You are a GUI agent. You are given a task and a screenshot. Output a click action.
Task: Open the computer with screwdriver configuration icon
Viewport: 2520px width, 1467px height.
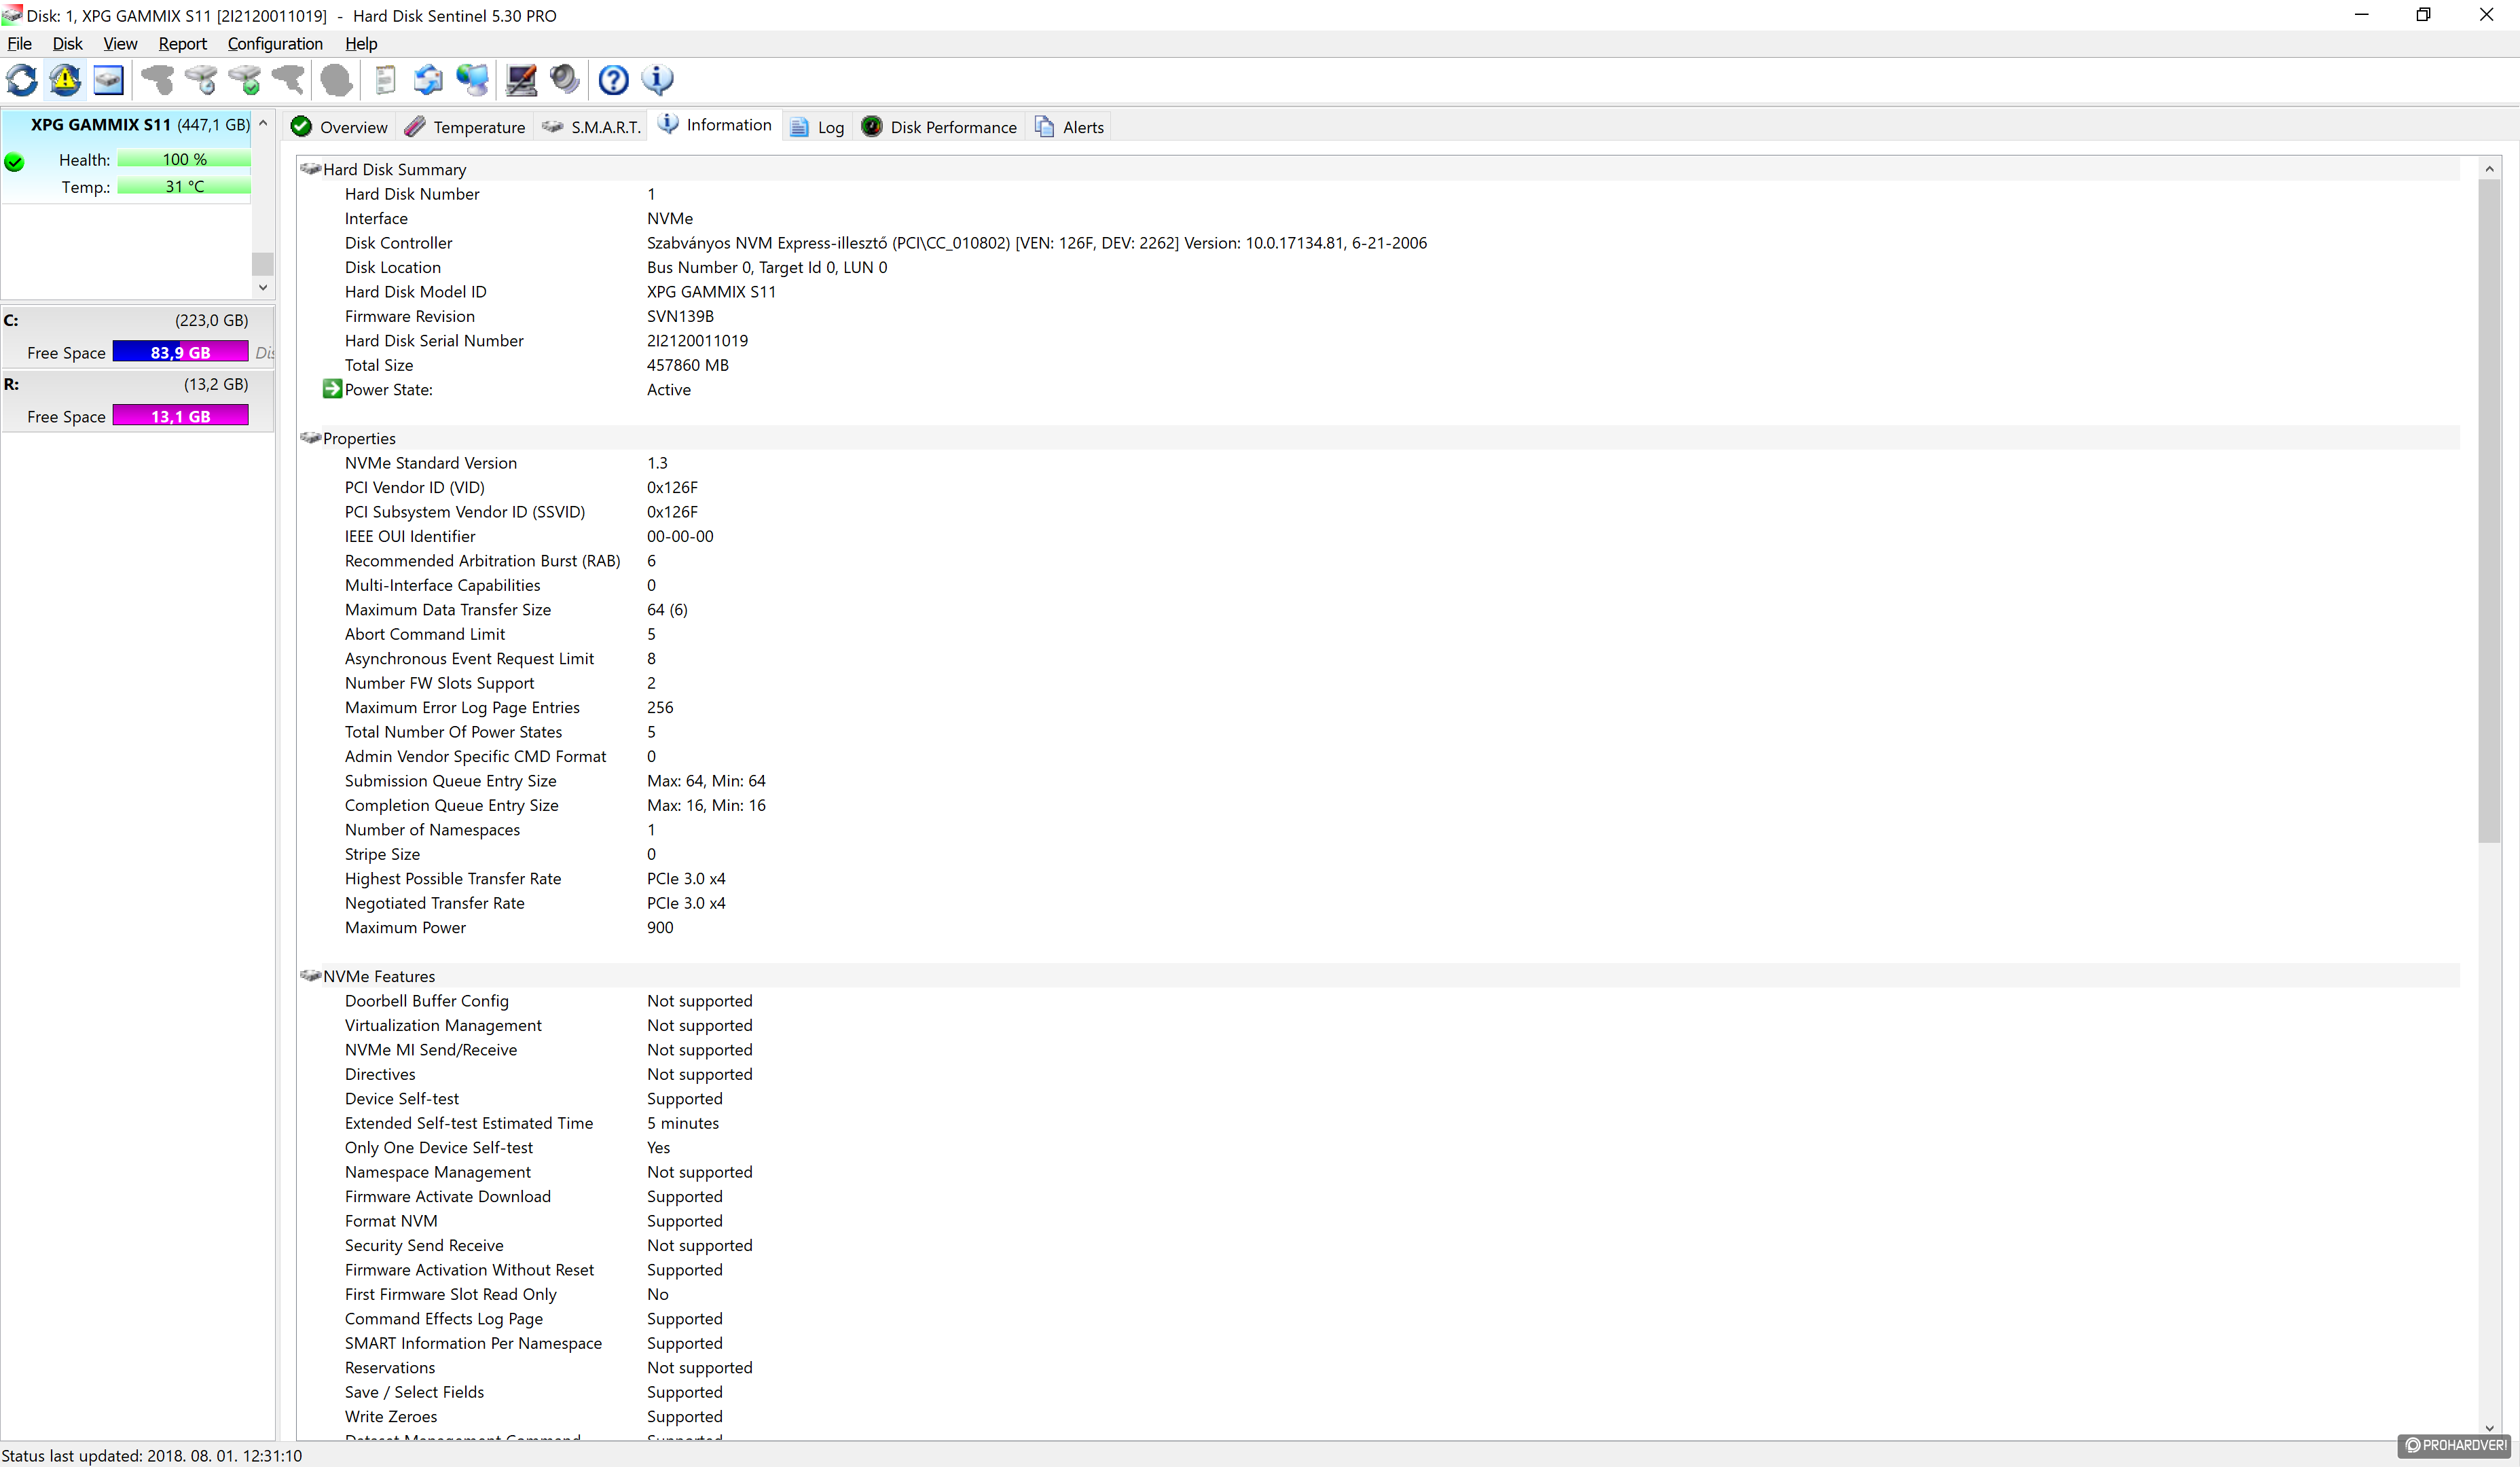click(x=521, y=80)
